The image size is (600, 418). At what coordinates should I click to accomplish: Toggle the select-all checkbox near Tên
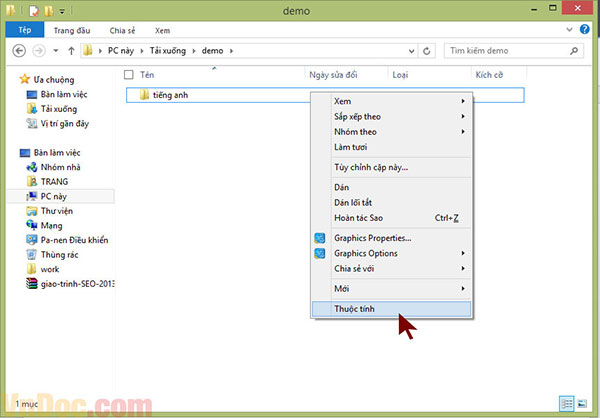129,75
